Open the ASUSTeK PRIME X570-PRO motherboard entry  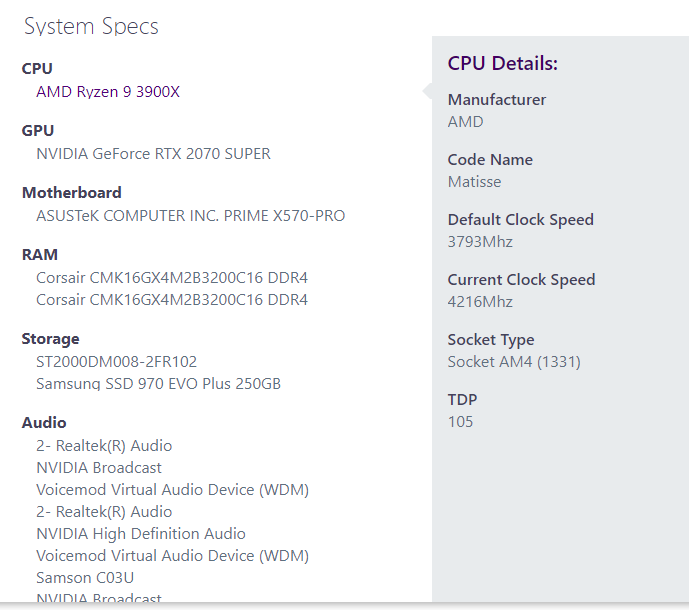point(191,216)
